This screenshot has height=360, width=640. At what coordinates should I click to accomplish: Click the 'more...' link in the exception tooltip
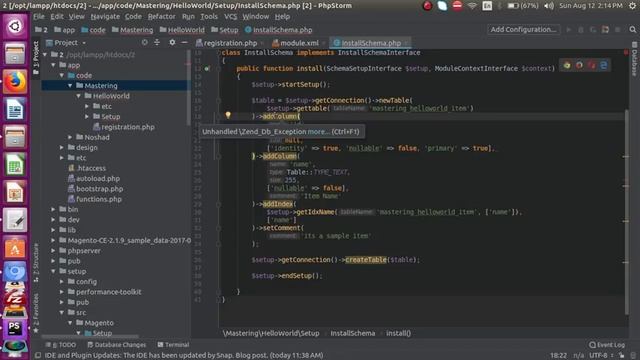(318, 131)
